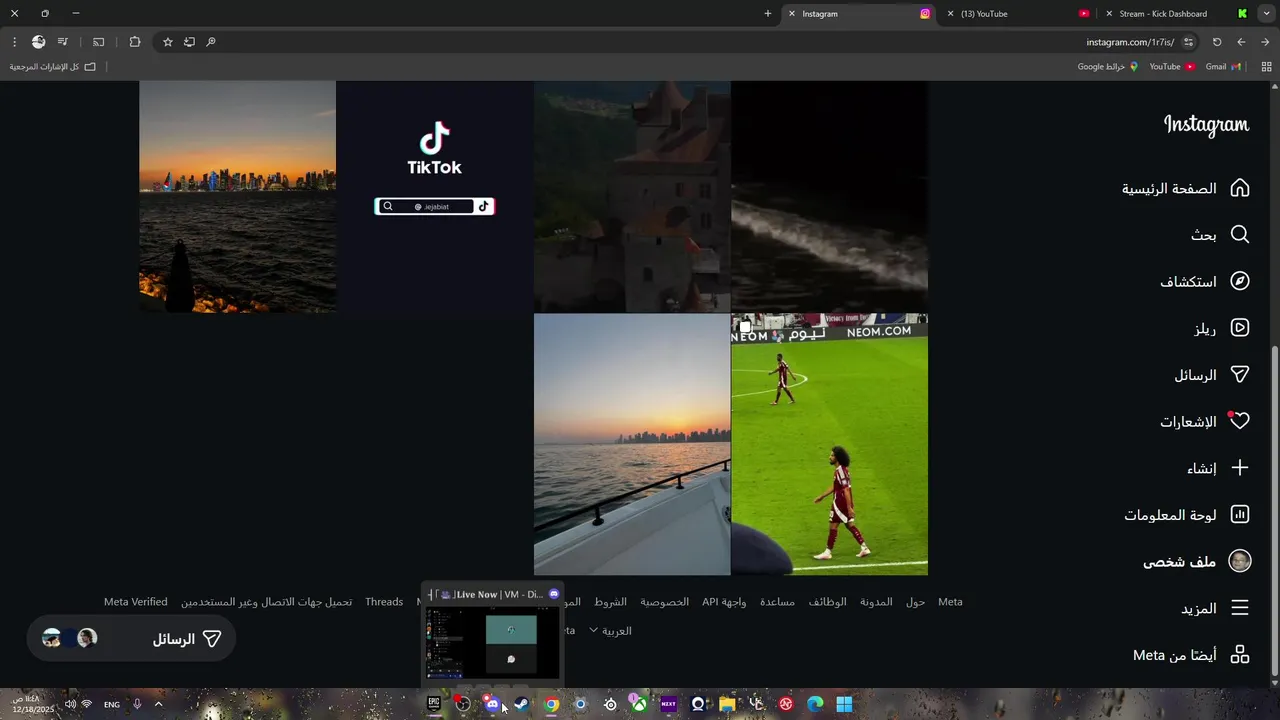Viewport: 1280px width, 720px height.
Task: Open the Meta footer link
Action: [x=950, y=602]
